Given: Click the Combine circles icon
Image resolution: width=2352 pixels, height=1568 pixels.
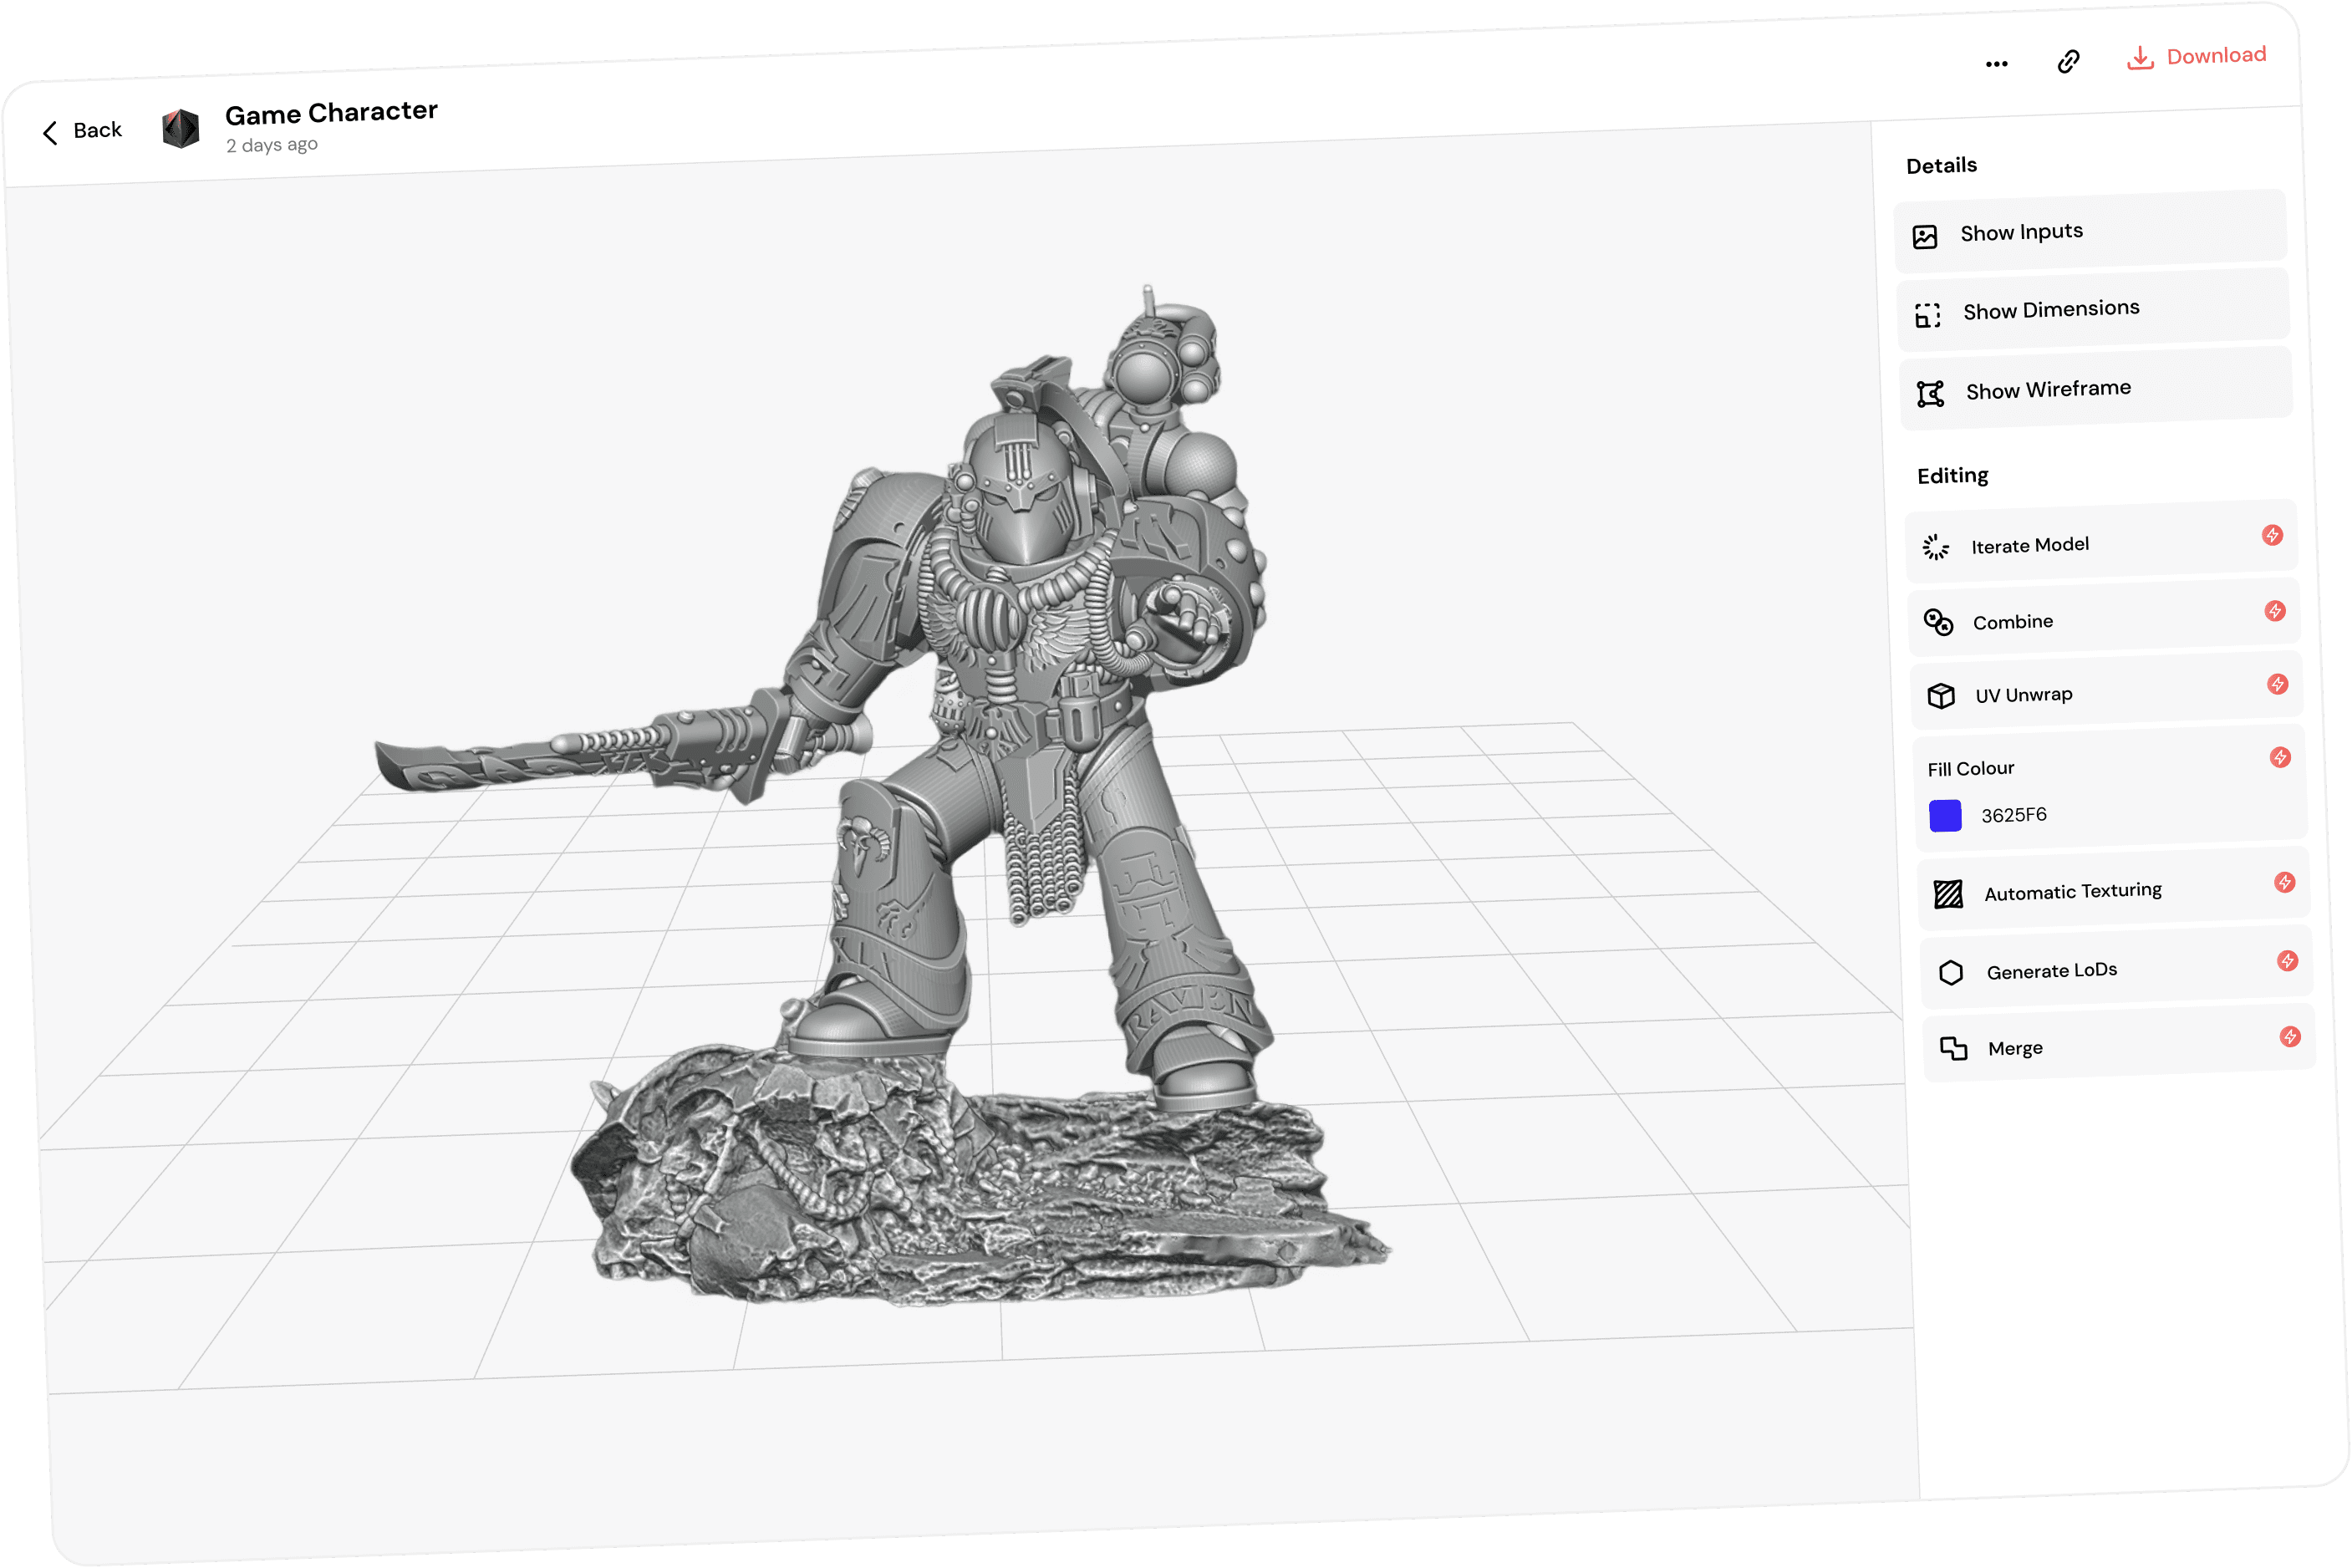Looking at the screenshot, I should [1938, 622].
